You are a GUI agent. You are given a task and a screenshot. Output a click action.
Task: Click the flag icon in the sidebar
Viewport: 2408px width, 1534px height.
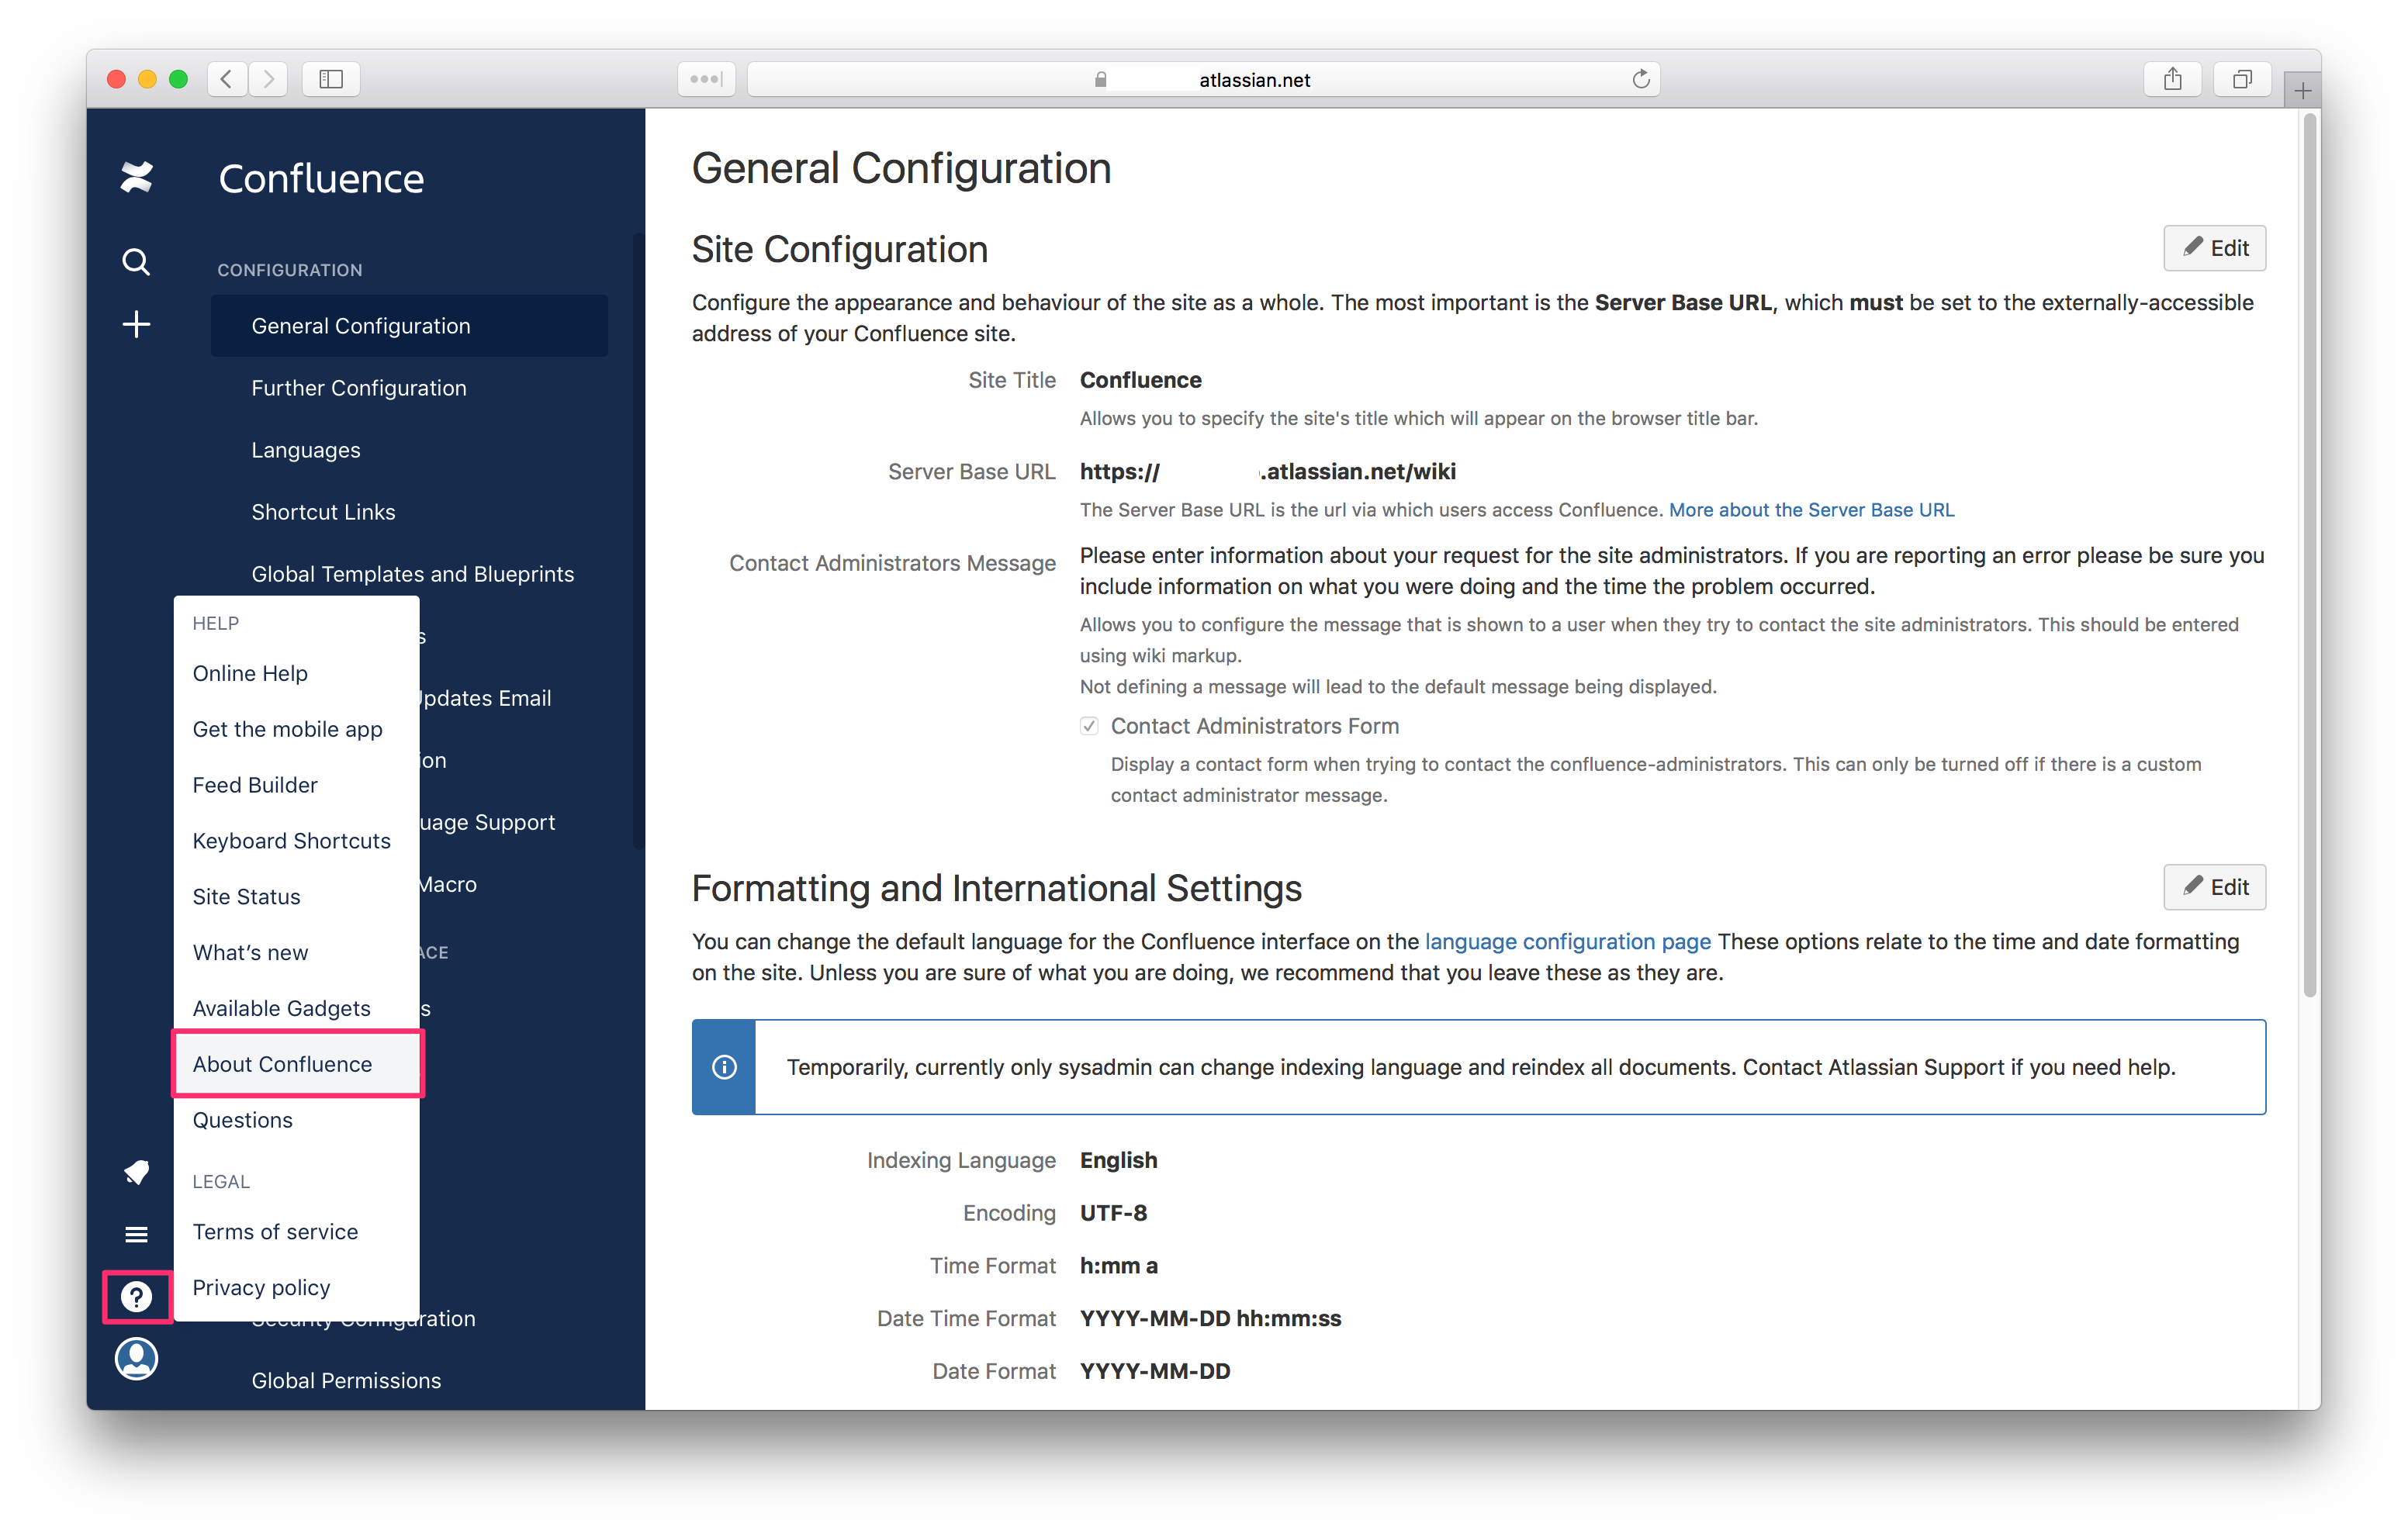[x=136, y=1172]
